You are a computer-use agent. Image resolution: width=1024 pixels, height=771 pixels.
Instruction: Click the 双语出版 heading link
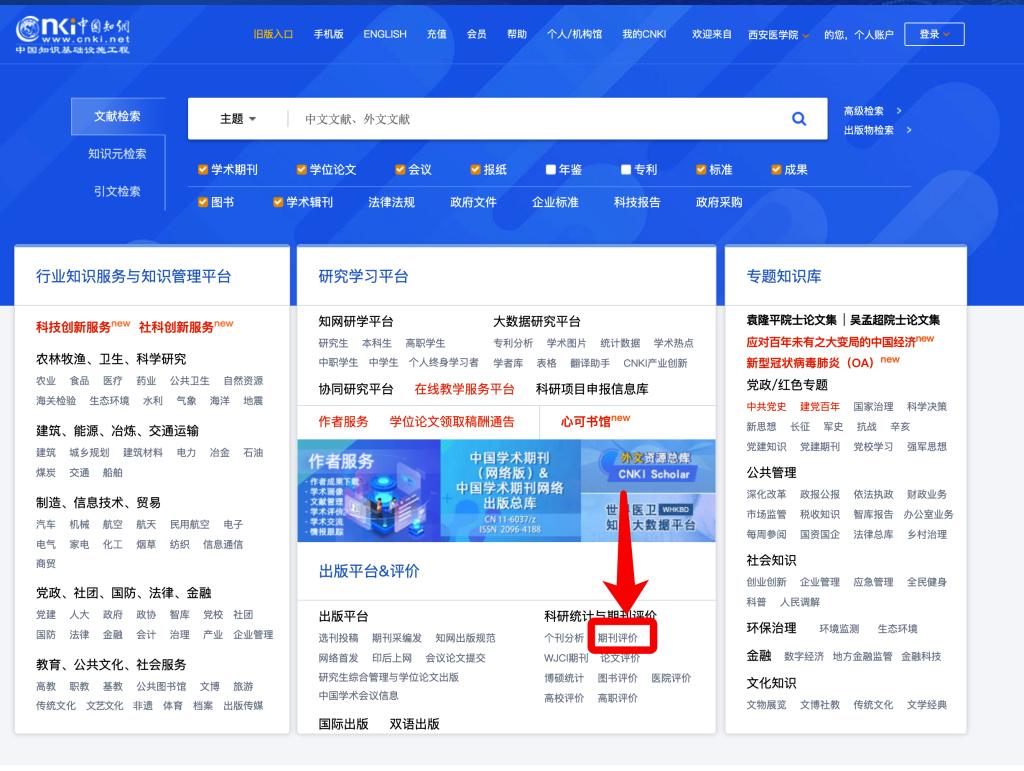point(414,724)
